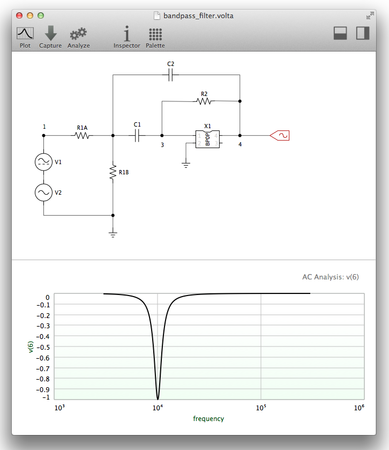Click the bandpass_filter.volta document icon
The width and height of the screenshot is (389, 450).
click(x=157, y=16)
